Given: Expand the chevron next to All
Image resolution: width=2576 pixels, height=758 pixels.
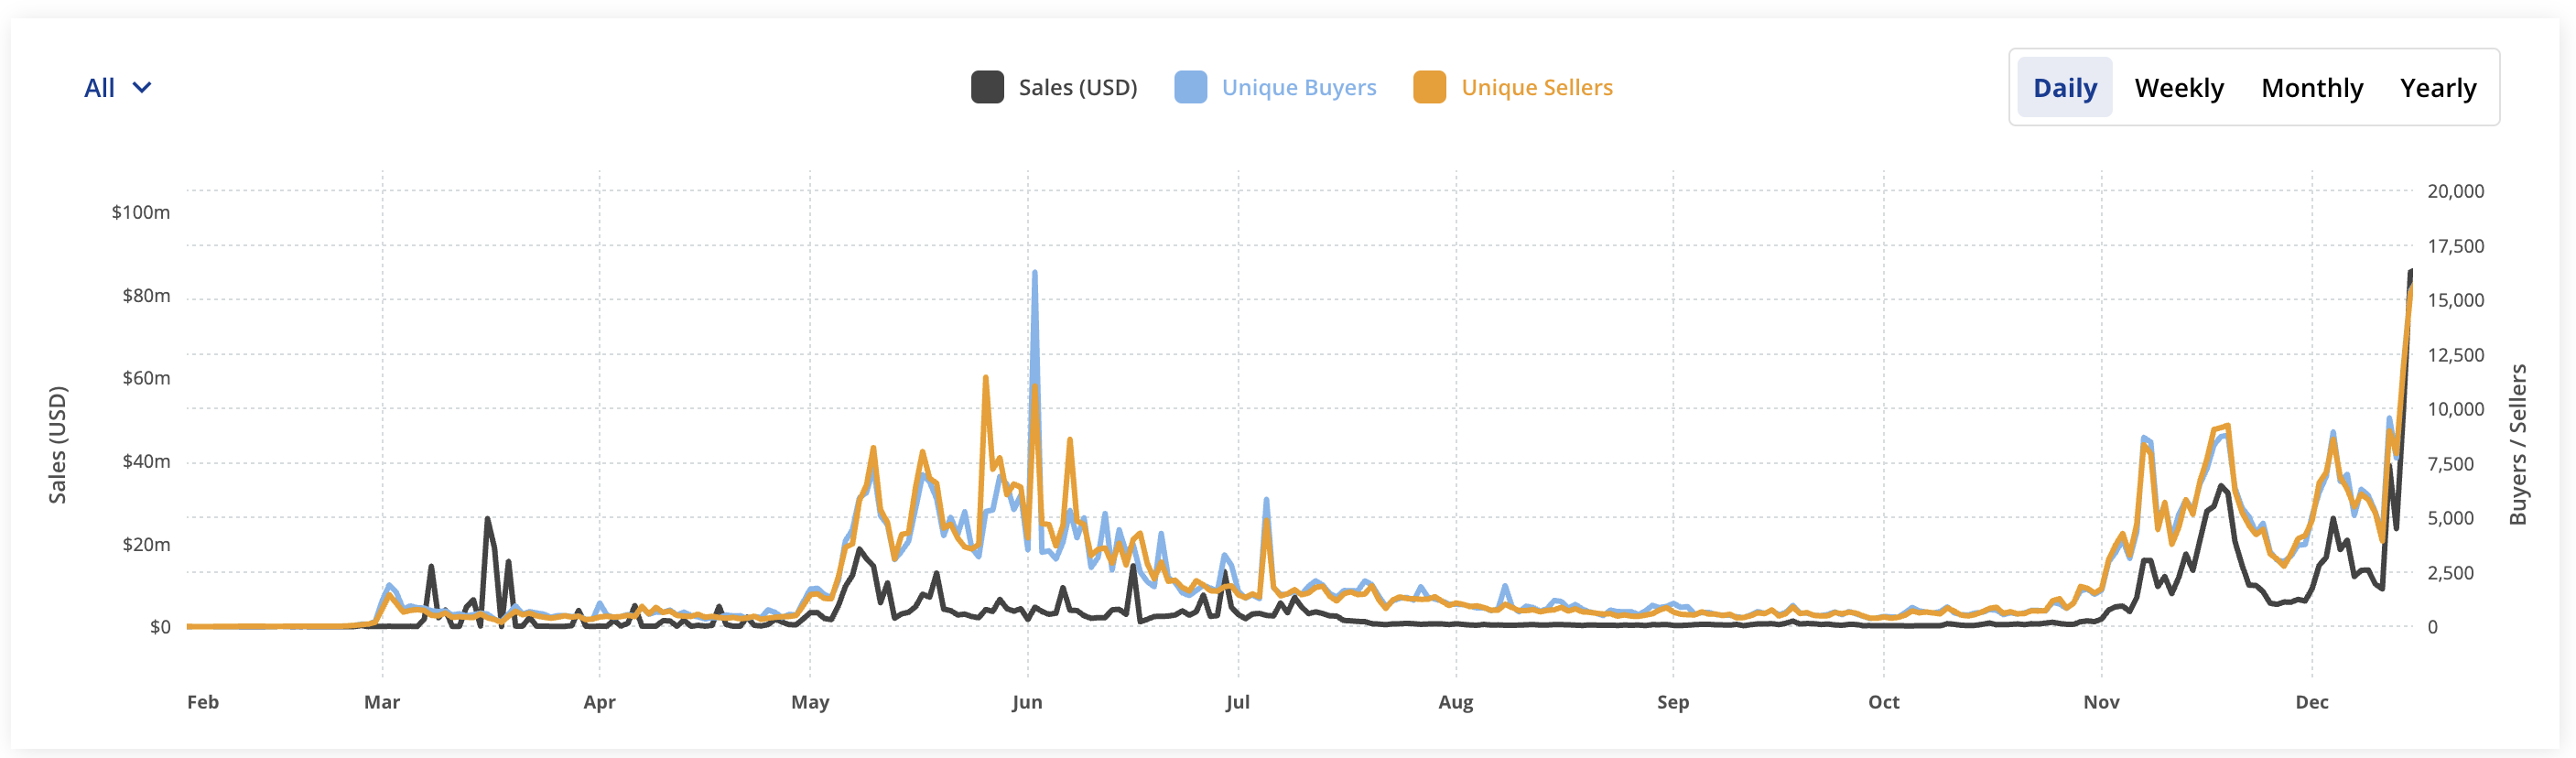Looking at the screenshot, I should pyautogui.click(x=142, y=87).
